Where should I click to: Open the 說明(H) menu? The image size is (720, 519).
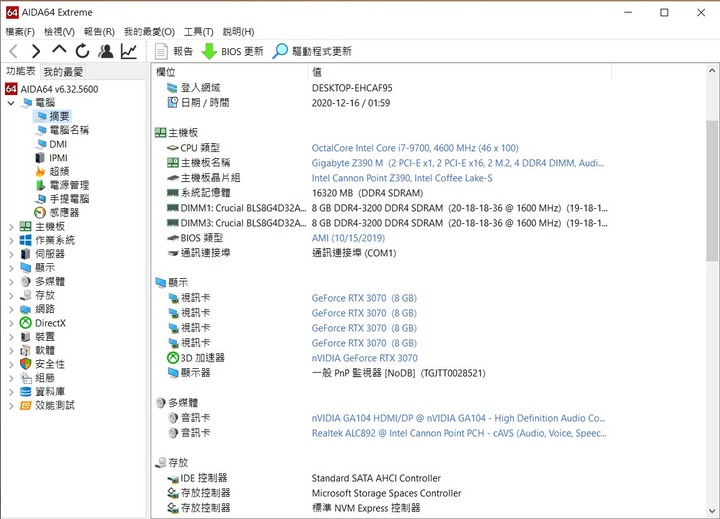click(x=238, y=32)
